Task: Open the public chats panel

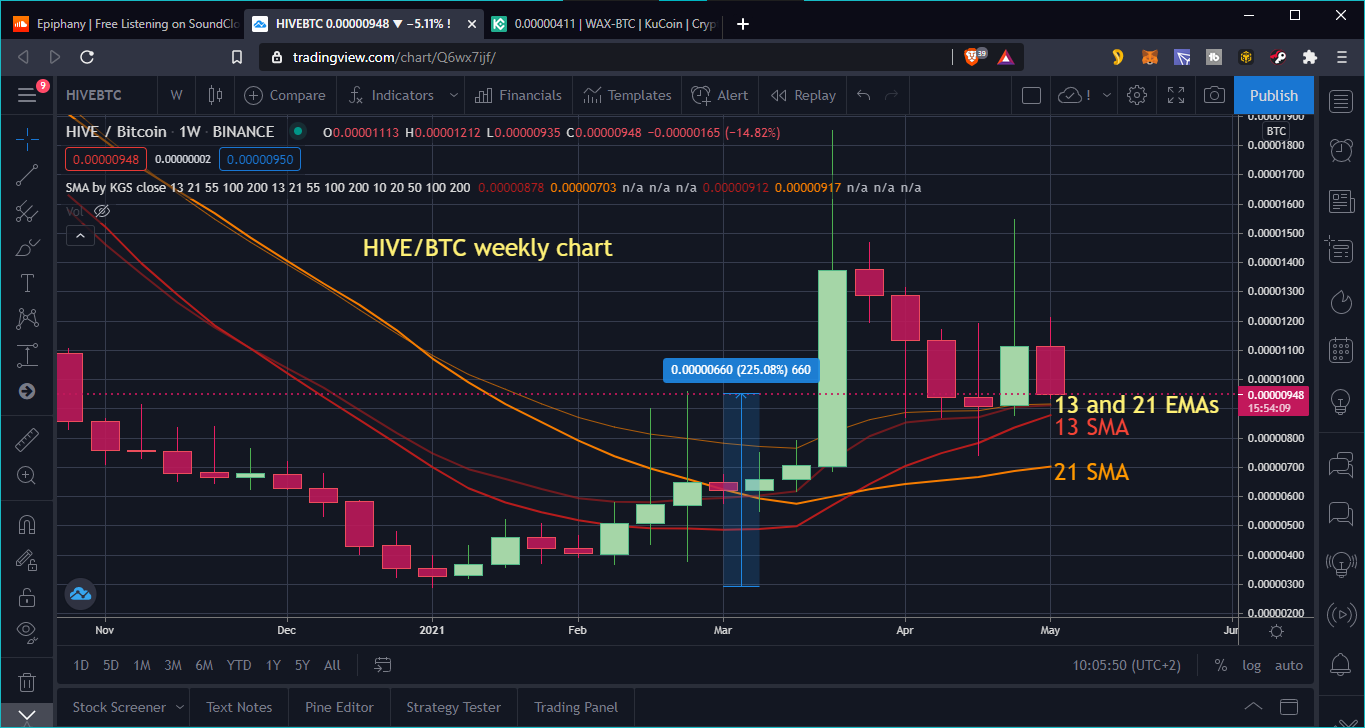Action: 1340,464
